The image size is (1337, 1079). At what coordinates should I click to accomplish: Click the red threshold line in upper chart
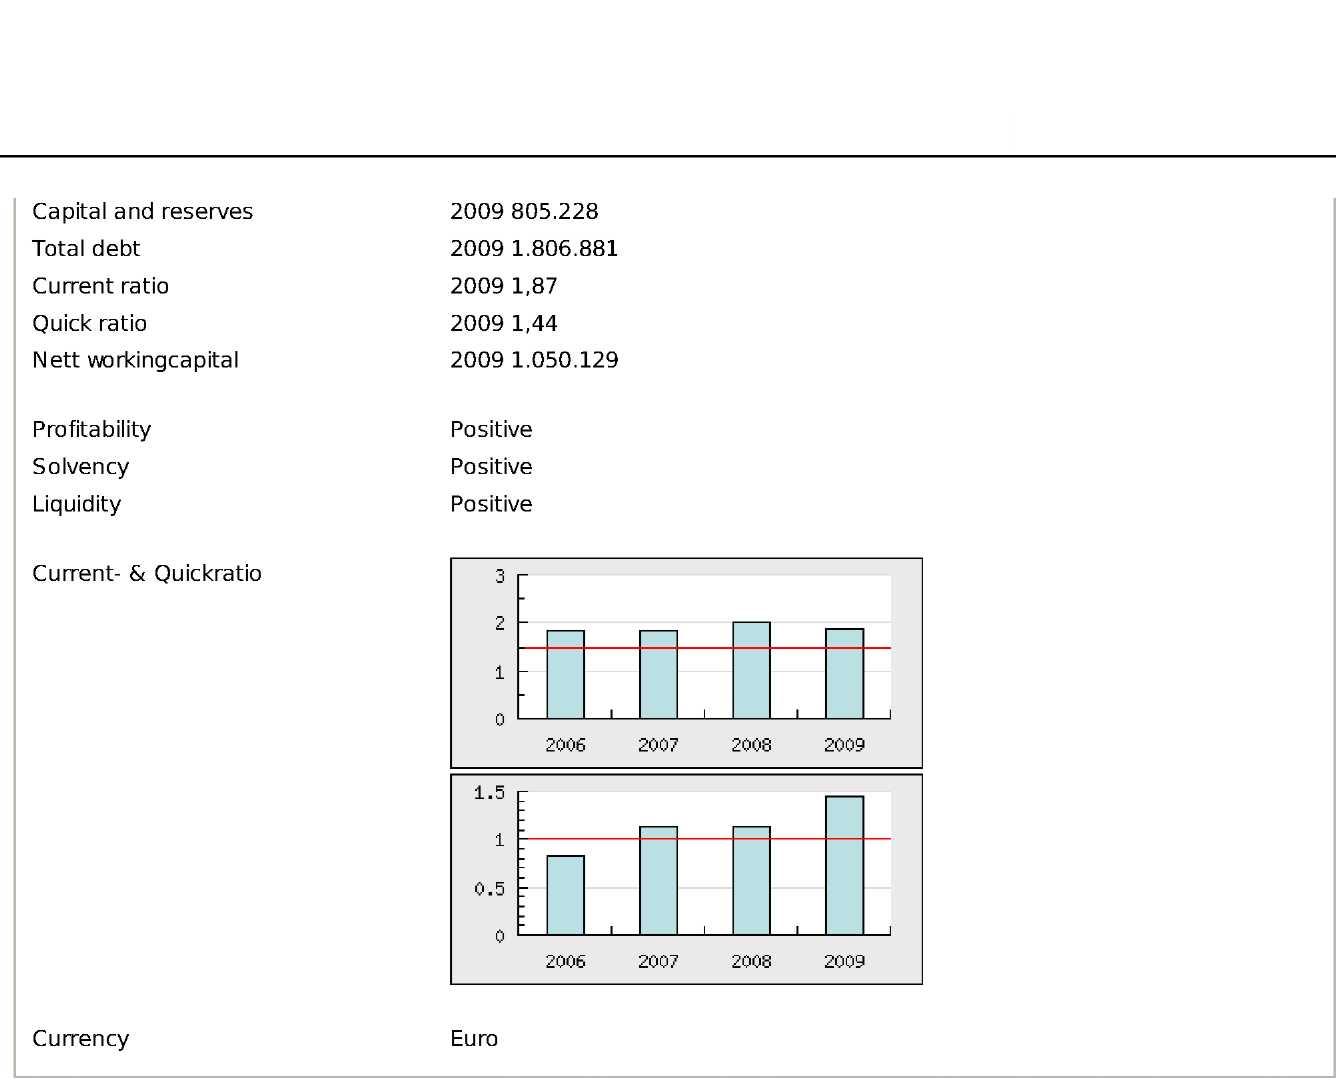pos(705,648)
